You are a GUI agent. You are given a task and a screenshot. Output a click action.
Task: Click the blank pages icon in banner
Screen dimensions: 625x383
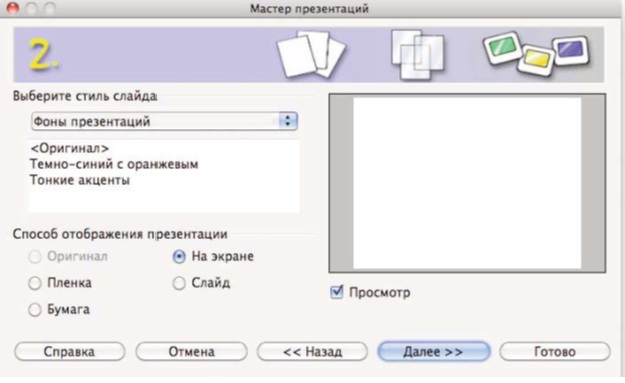tap(311, 54)
